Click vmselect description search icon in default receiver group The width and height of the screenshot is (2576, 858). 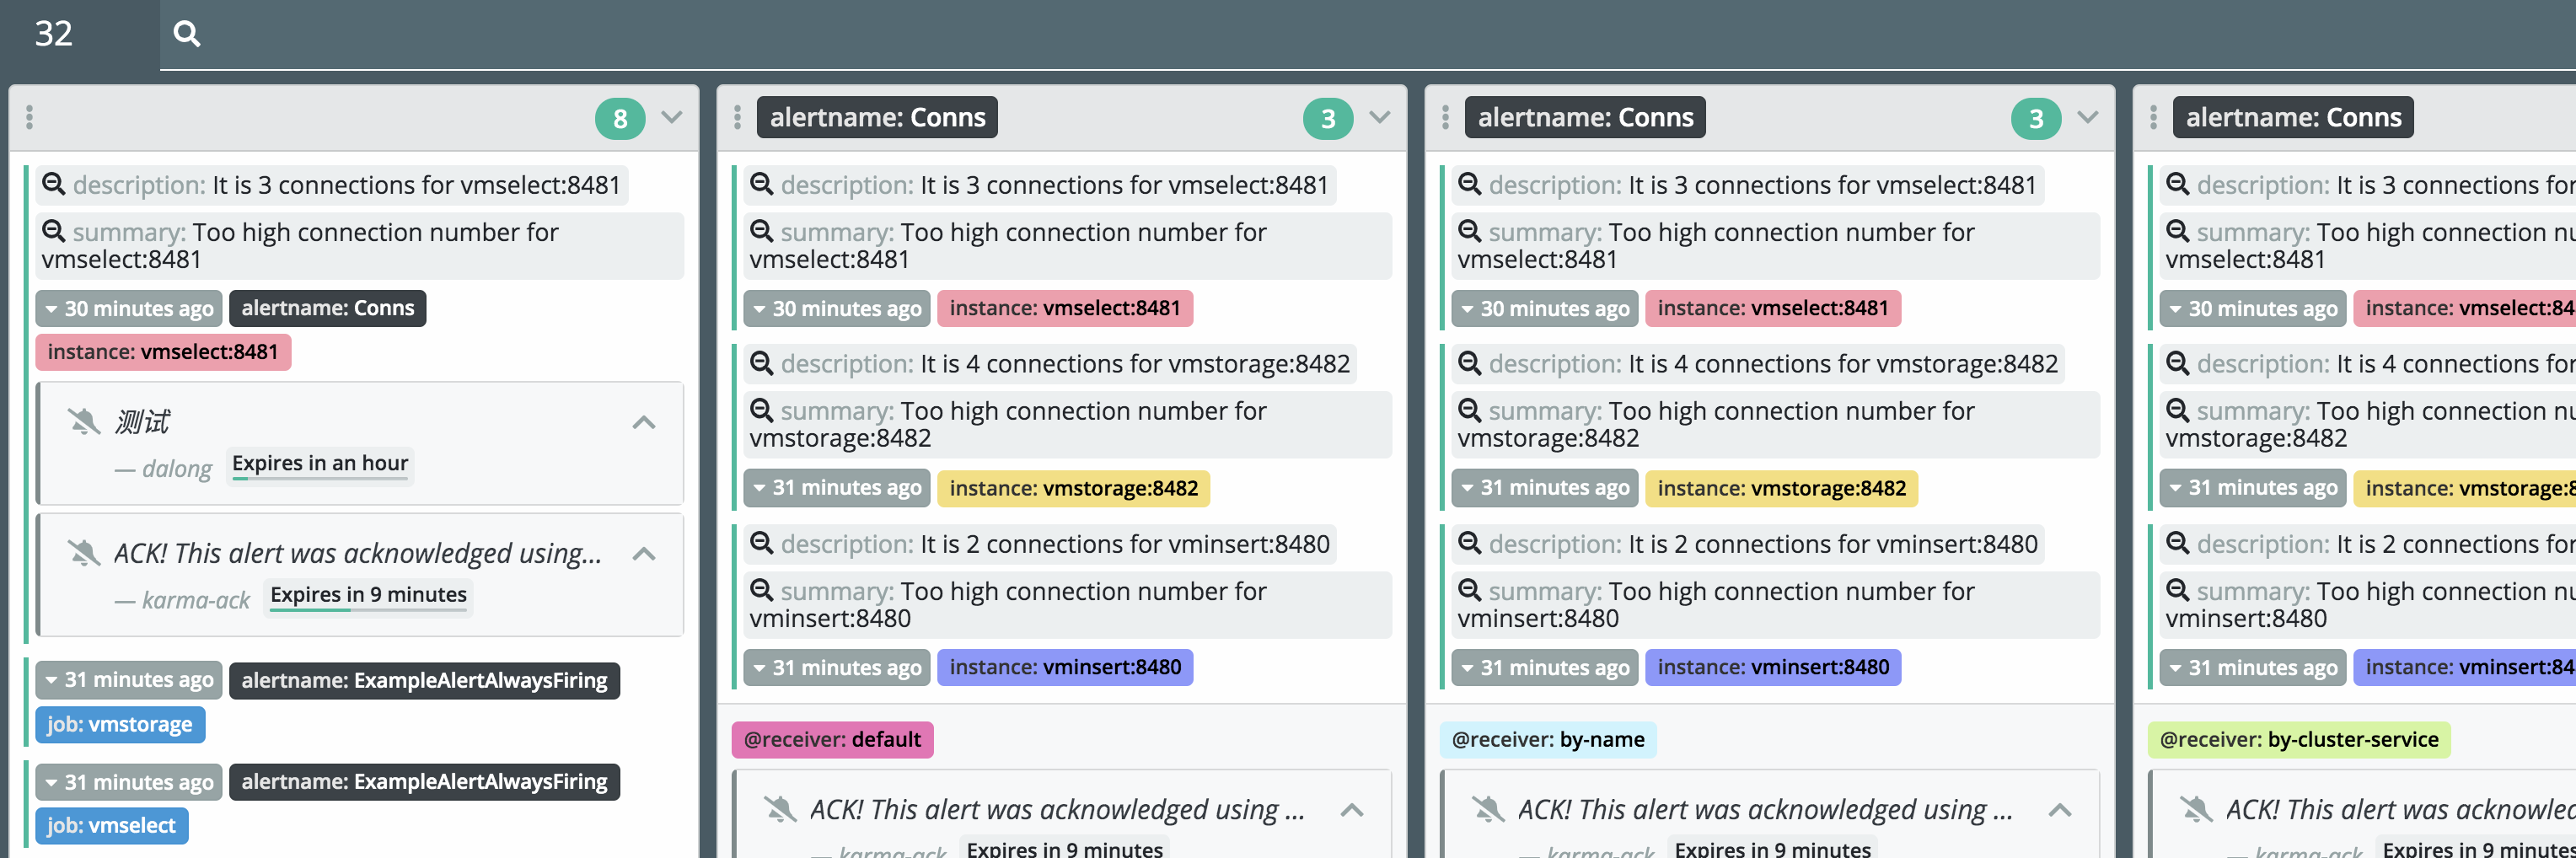coord(762,185)
